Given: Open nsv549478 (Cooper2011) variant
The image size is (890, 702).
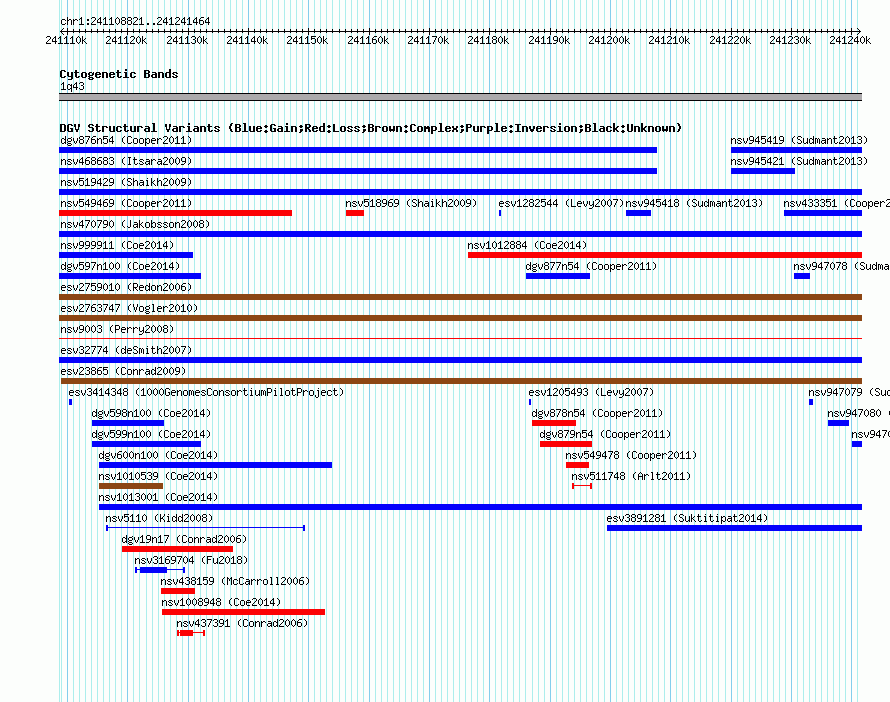Looking at the screenshot, I should click(x=577, y=465).
